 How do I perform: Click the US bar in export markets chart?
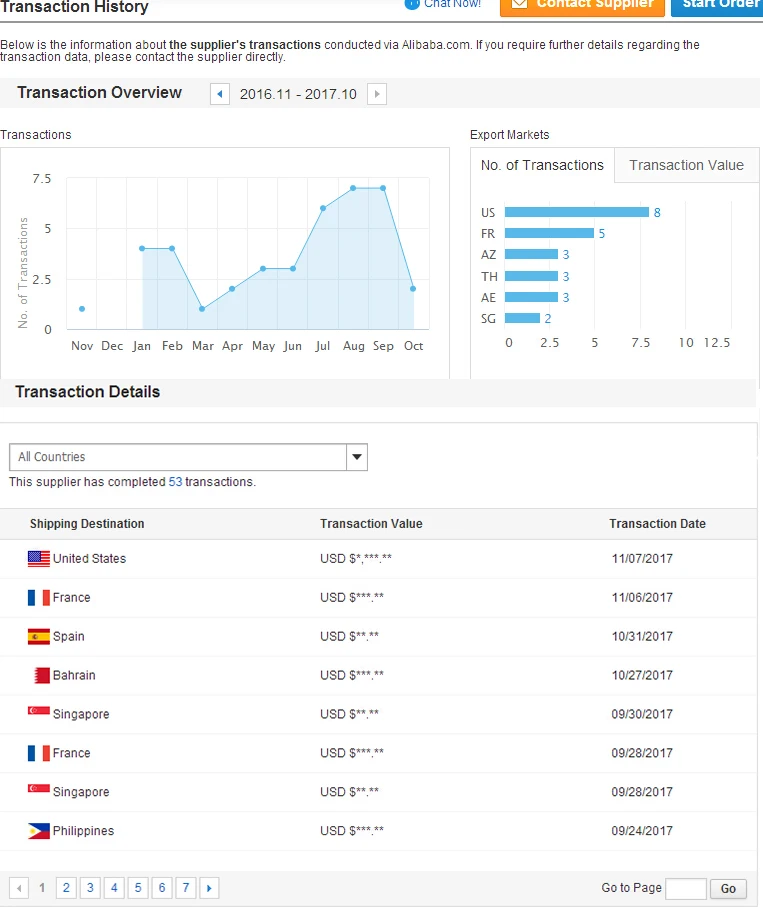click(x=577, y=212)
